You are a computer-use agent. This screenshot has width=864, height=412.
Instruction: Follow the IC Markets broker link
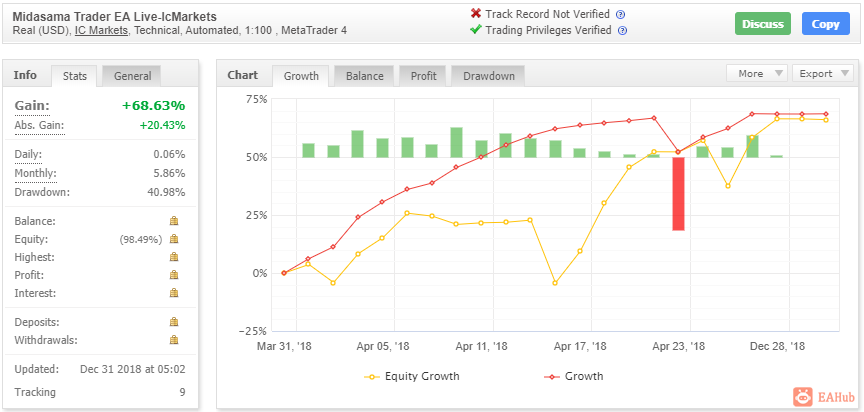[101, 30]
